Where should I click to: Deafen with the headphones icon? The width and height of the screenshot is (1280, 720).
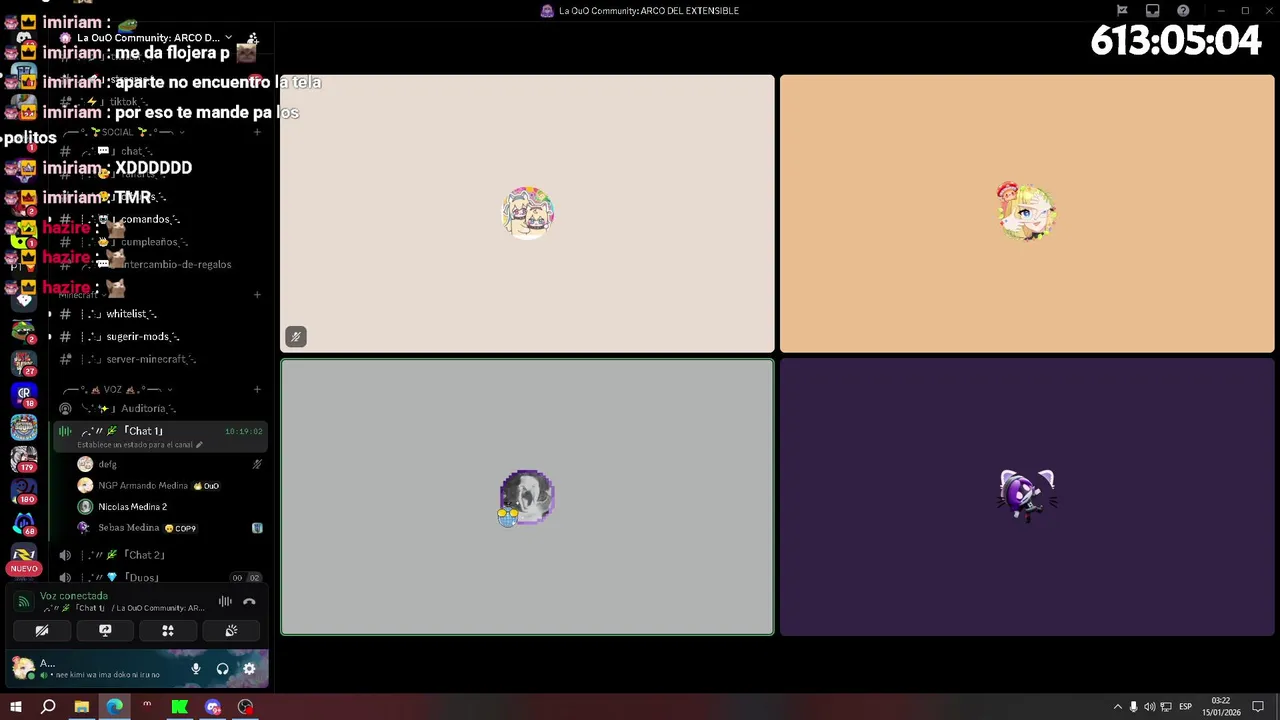(x=222, y=669)
